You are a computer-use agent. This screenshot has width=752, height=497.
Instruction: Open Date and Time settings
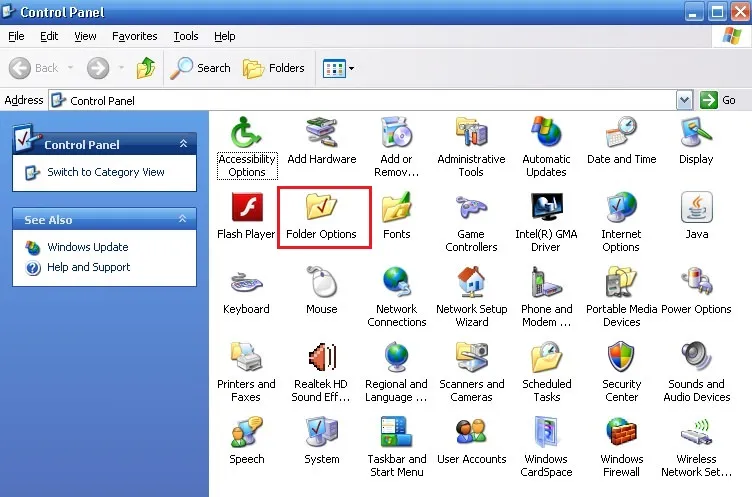tap(621, 141)
